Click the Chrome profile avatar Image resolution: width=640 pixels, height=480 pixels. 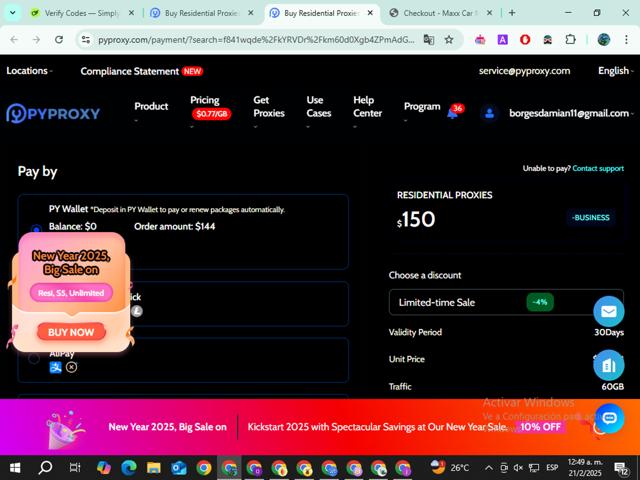pyautogui.click(x=604, y=40)
